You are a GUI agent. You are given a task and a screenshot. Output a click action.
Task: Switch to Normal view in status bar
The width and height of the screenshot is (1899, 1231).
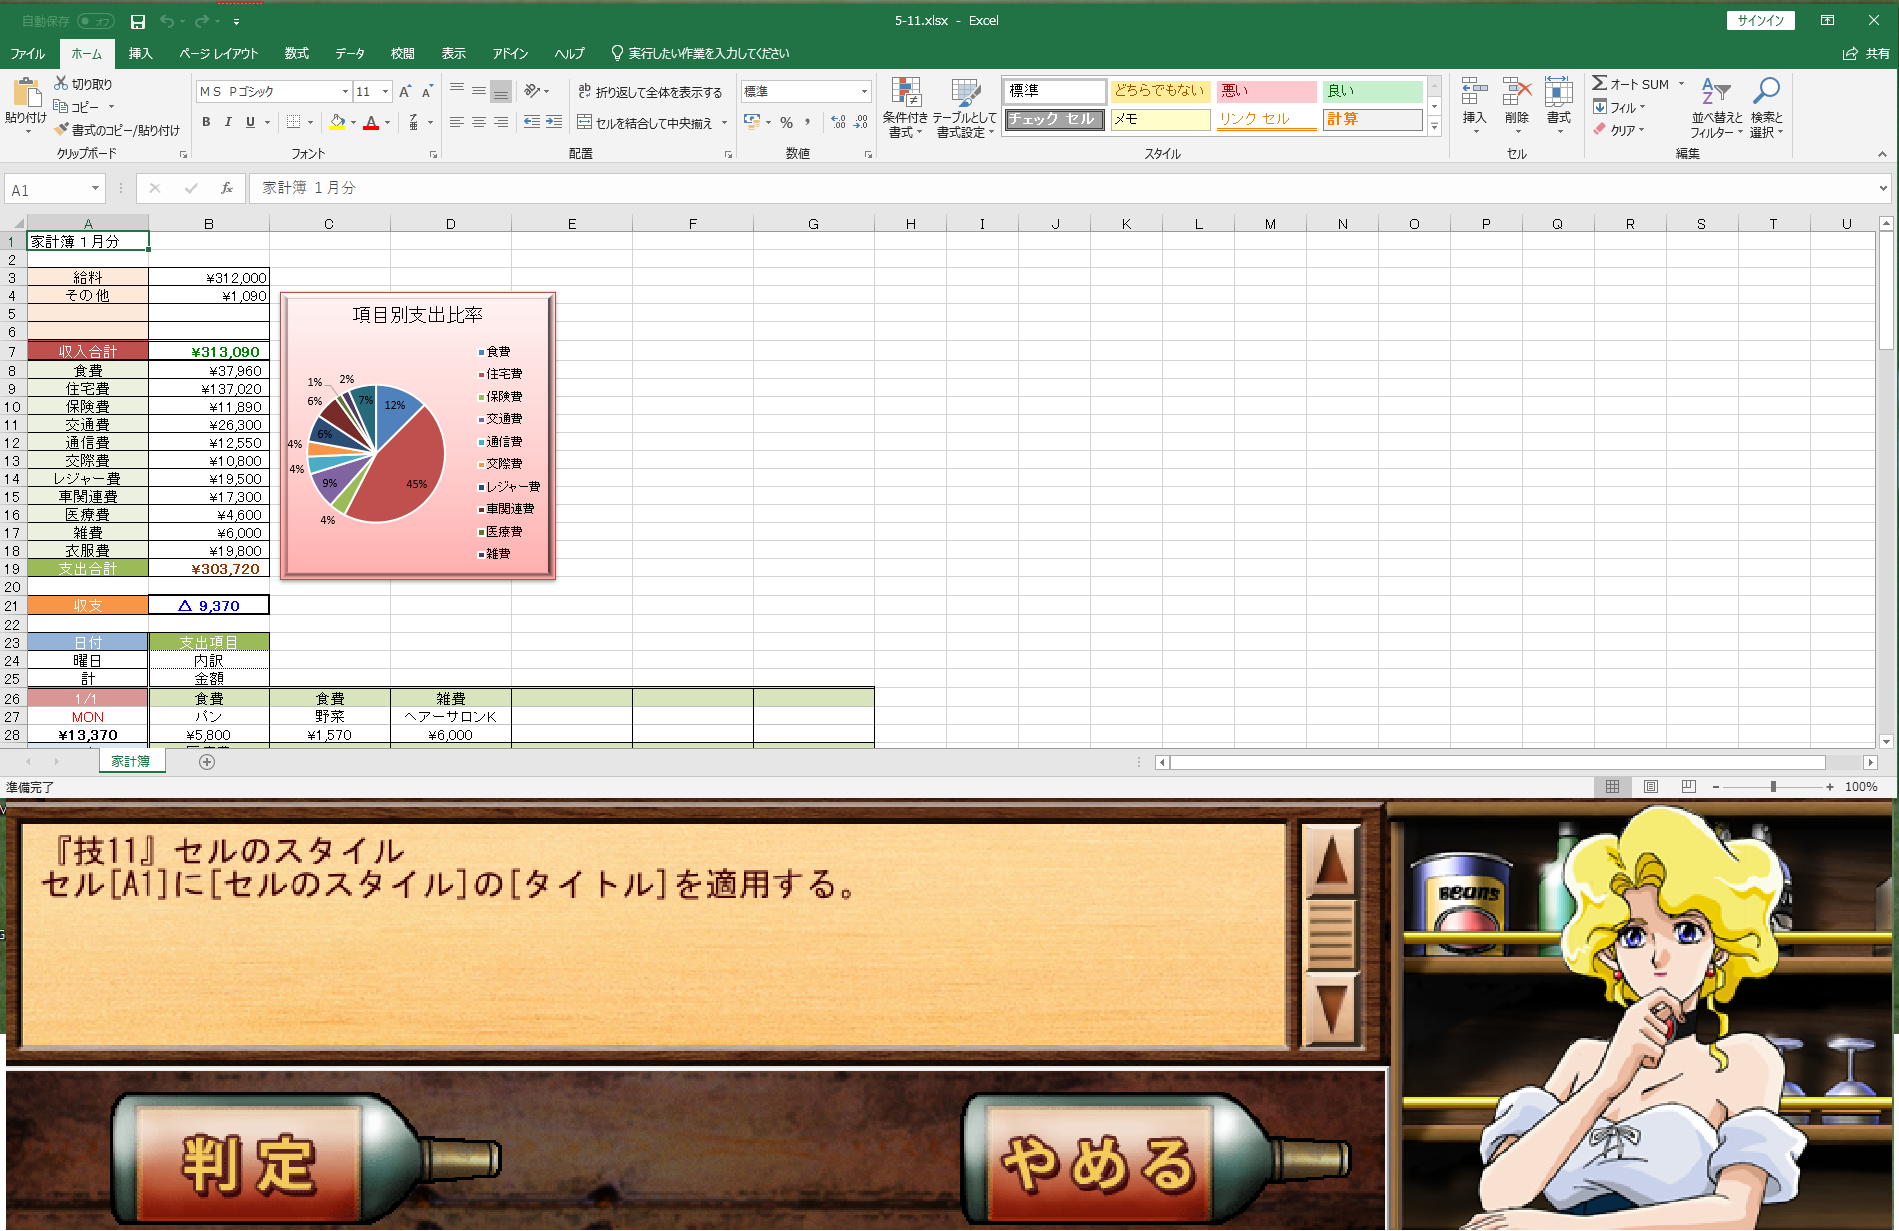[x=1612, y=787]
